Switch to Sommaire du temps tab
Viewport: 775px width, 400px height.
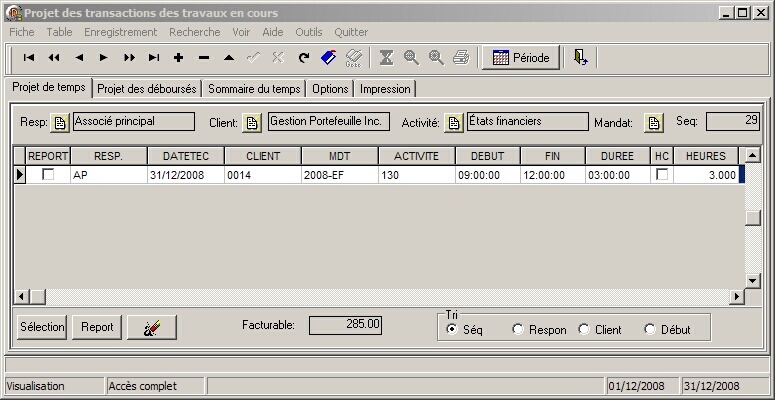point(254,89)
